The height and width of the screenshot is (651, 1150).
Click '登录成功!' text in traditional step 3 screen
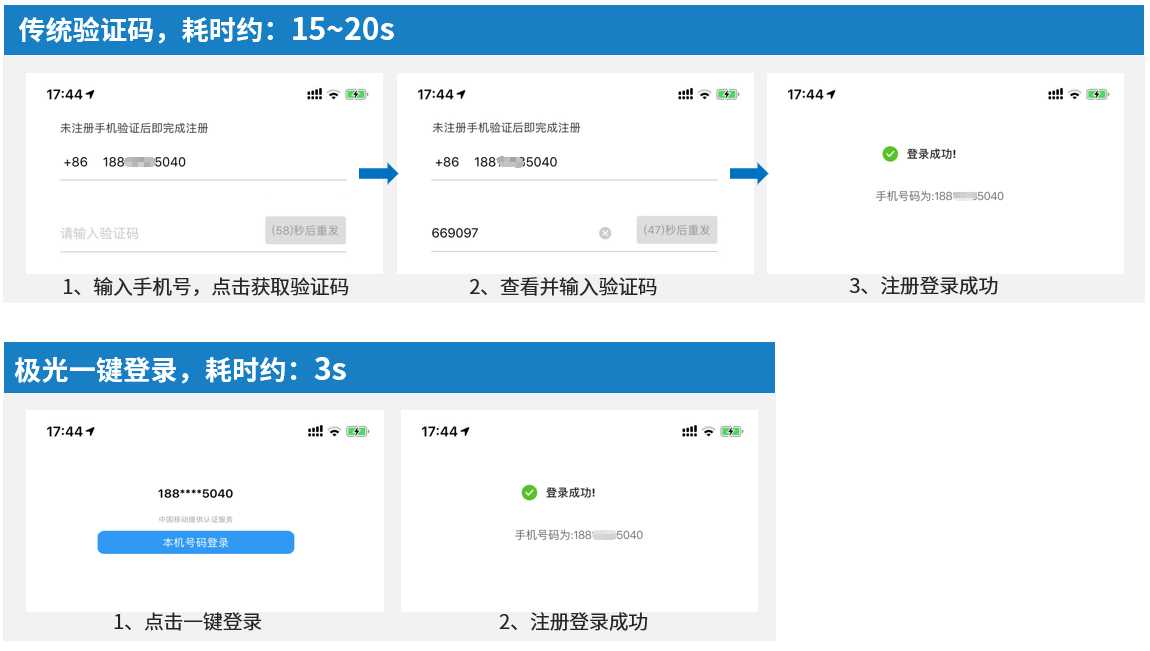point(931,154)
